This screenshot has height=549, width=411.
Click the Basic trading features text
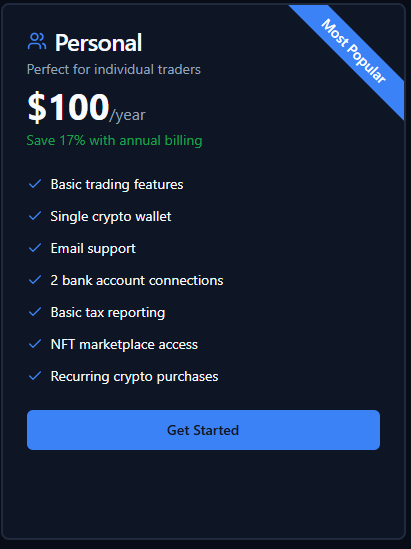click(117, 185)
